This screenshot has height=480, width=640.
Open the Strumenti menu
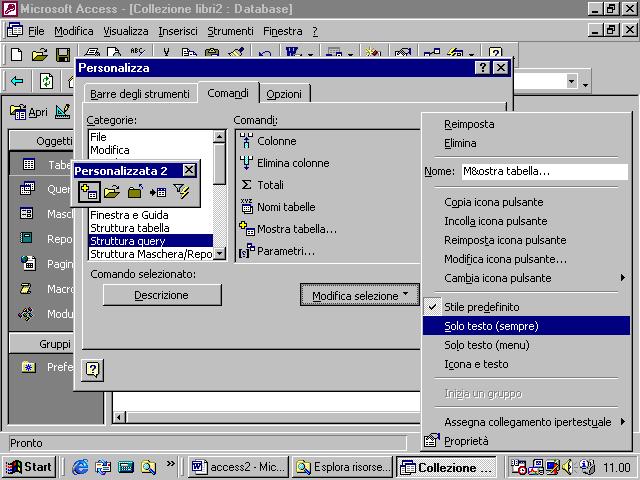230,31
